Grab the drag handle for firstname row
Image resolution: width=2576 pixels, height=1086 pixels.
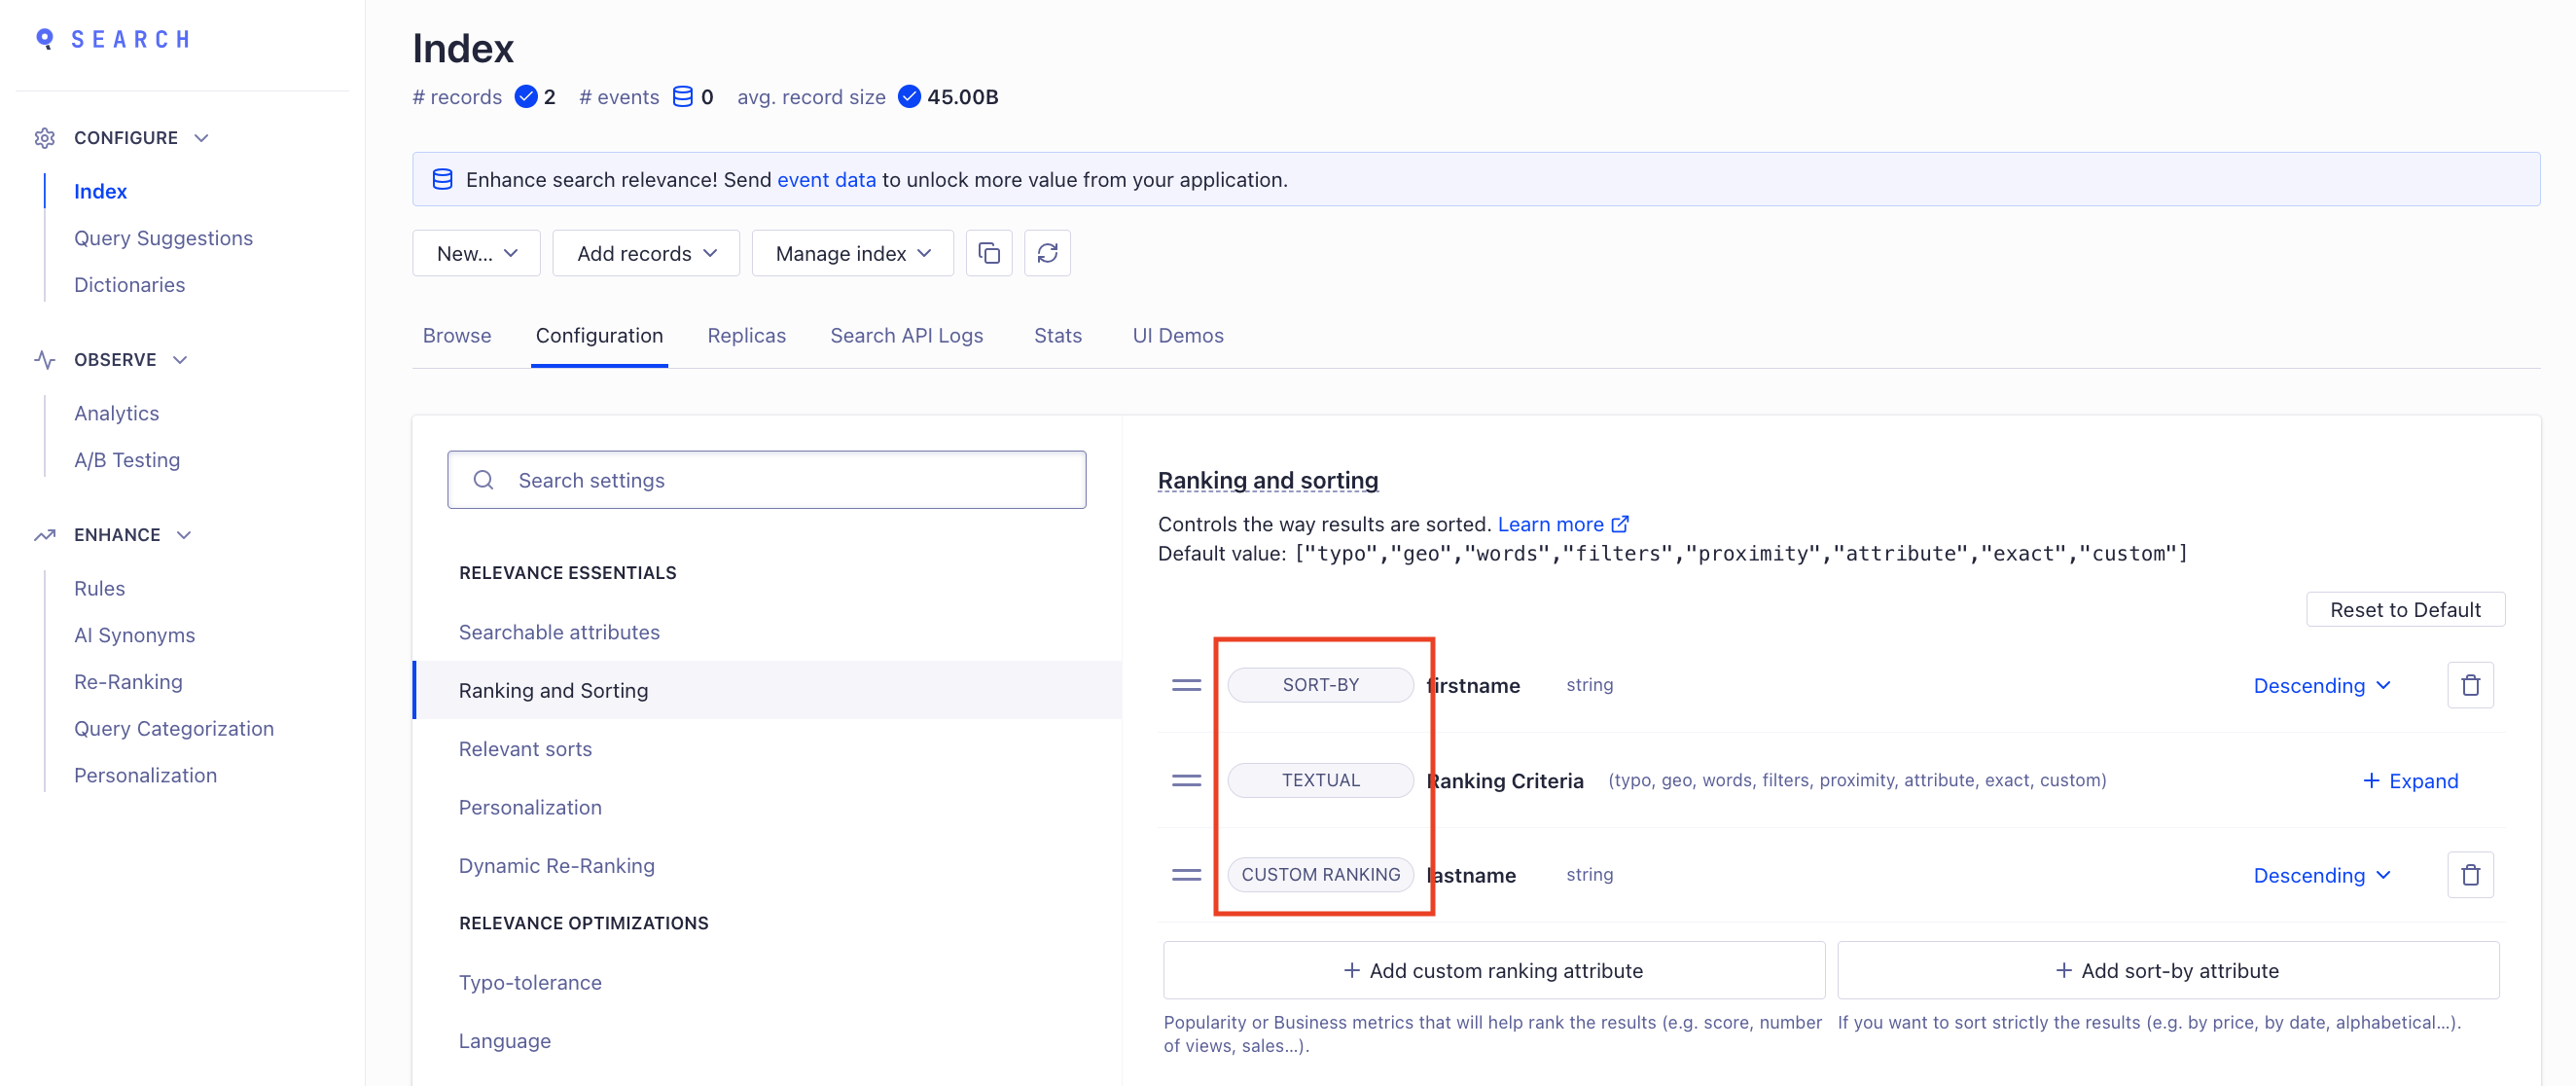pos(1186,685)
